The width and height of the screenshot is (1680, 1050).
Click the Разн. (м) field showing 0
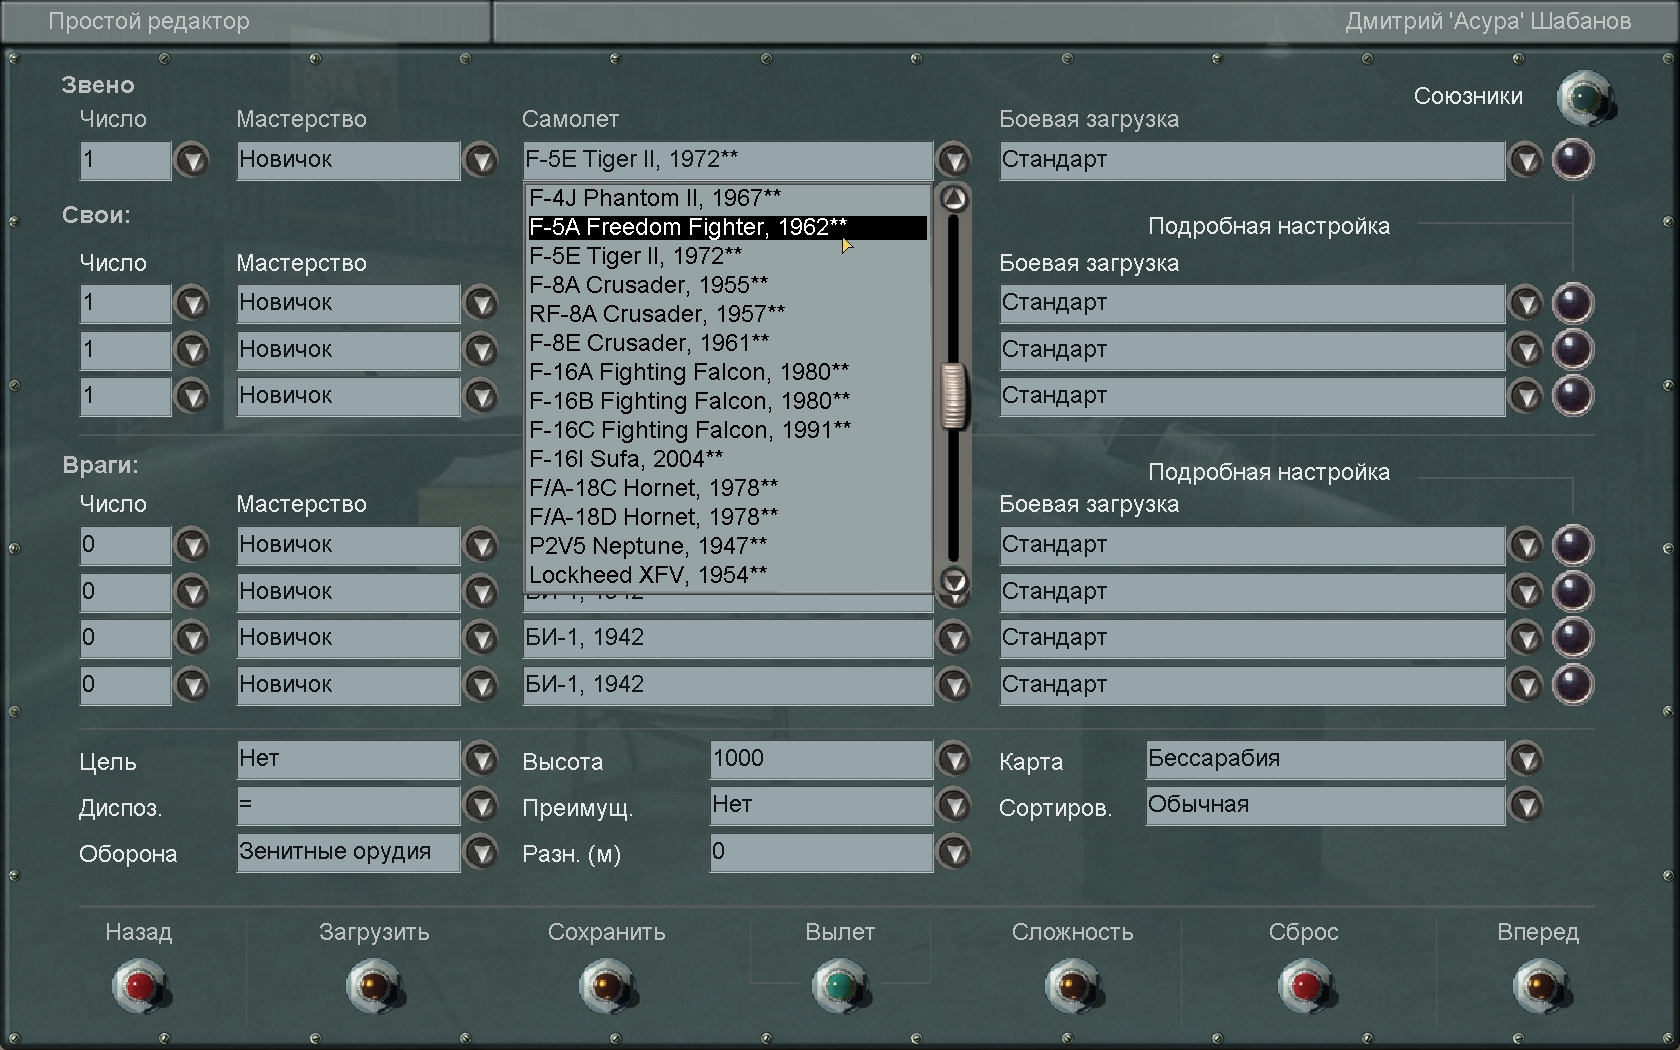pyautogui.click(x=822, y=852)
